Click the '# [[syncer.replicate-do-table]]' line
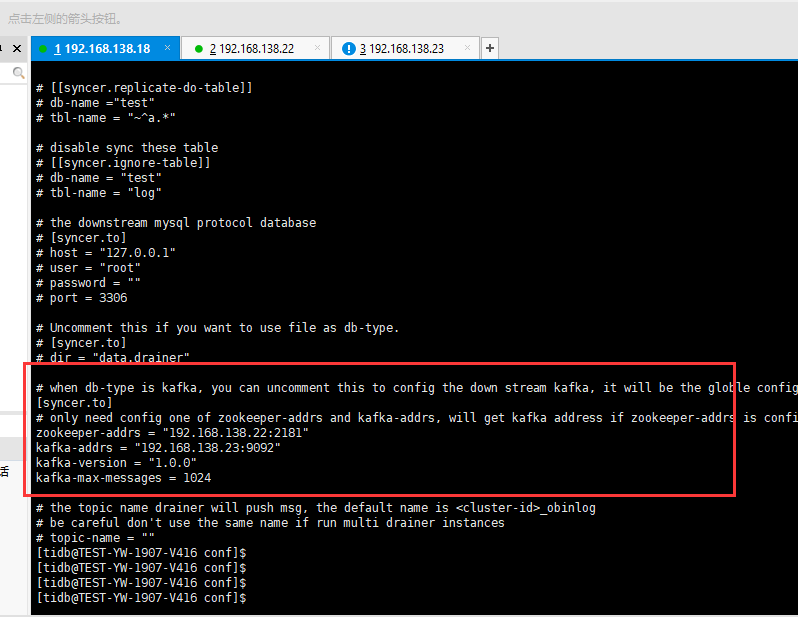The image size is (798, 617). (x=144, y=88)
